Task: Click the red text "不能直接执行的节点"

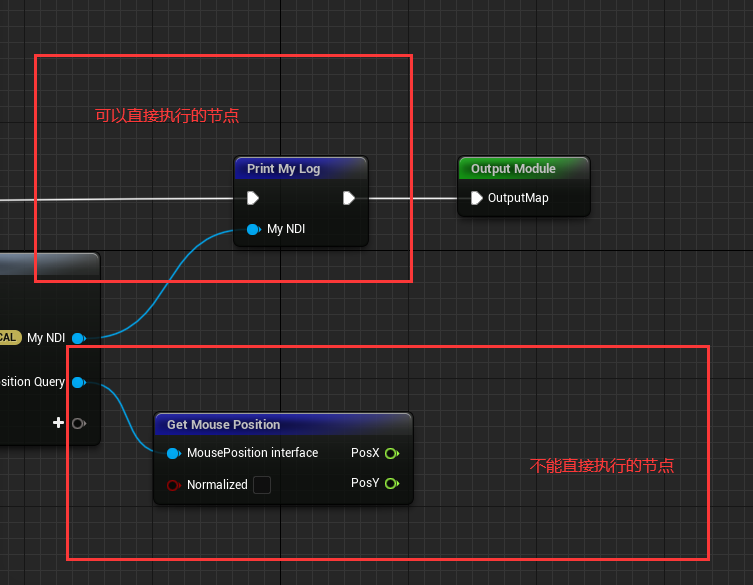Action: coord(601,466)
